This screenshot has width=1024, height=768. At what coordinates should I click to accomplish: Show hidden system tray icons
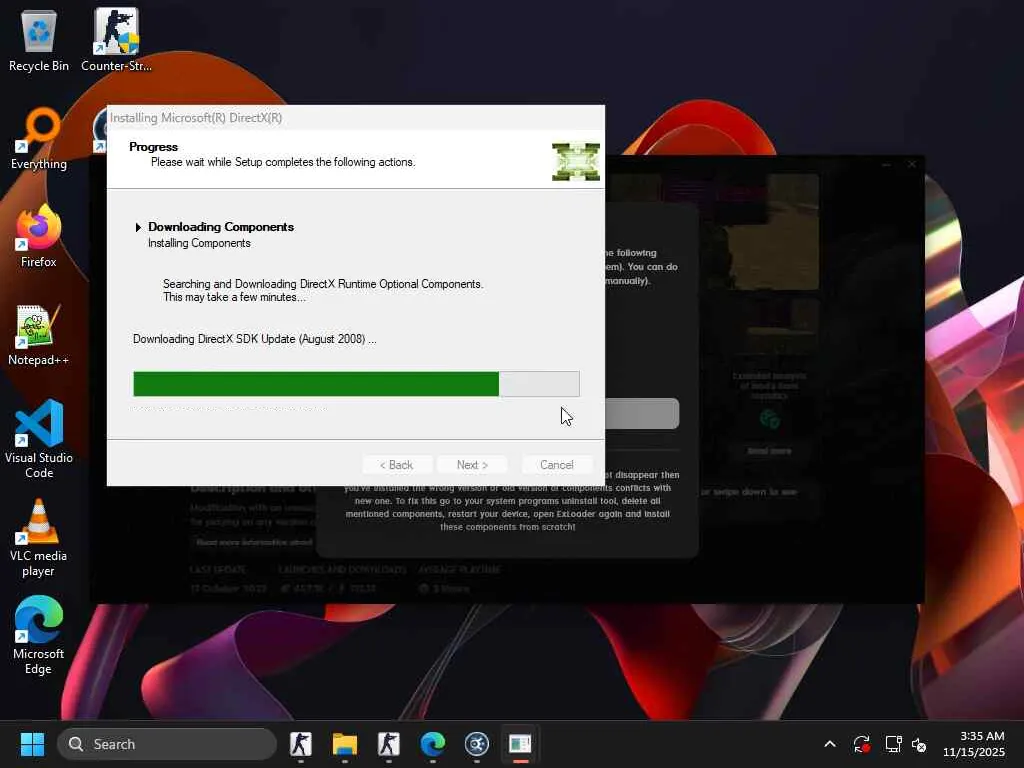tap(830, 744)
